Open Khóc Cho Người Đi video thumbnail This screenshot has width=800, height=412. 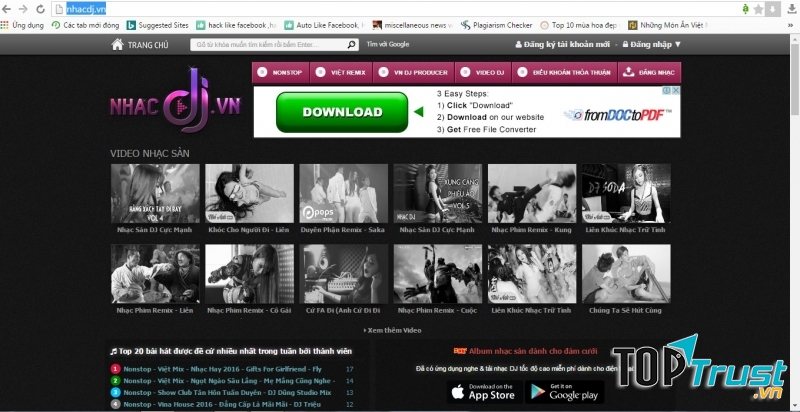point(249,193)
